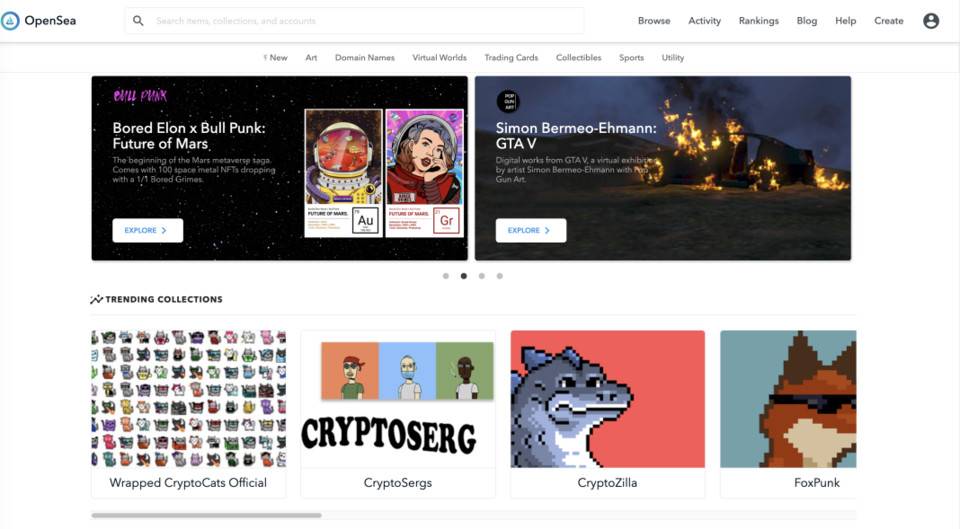The height and width of the screenshot is (529, 960).
Task: Click the New category sparkle icon
Action: click(265, 58)
